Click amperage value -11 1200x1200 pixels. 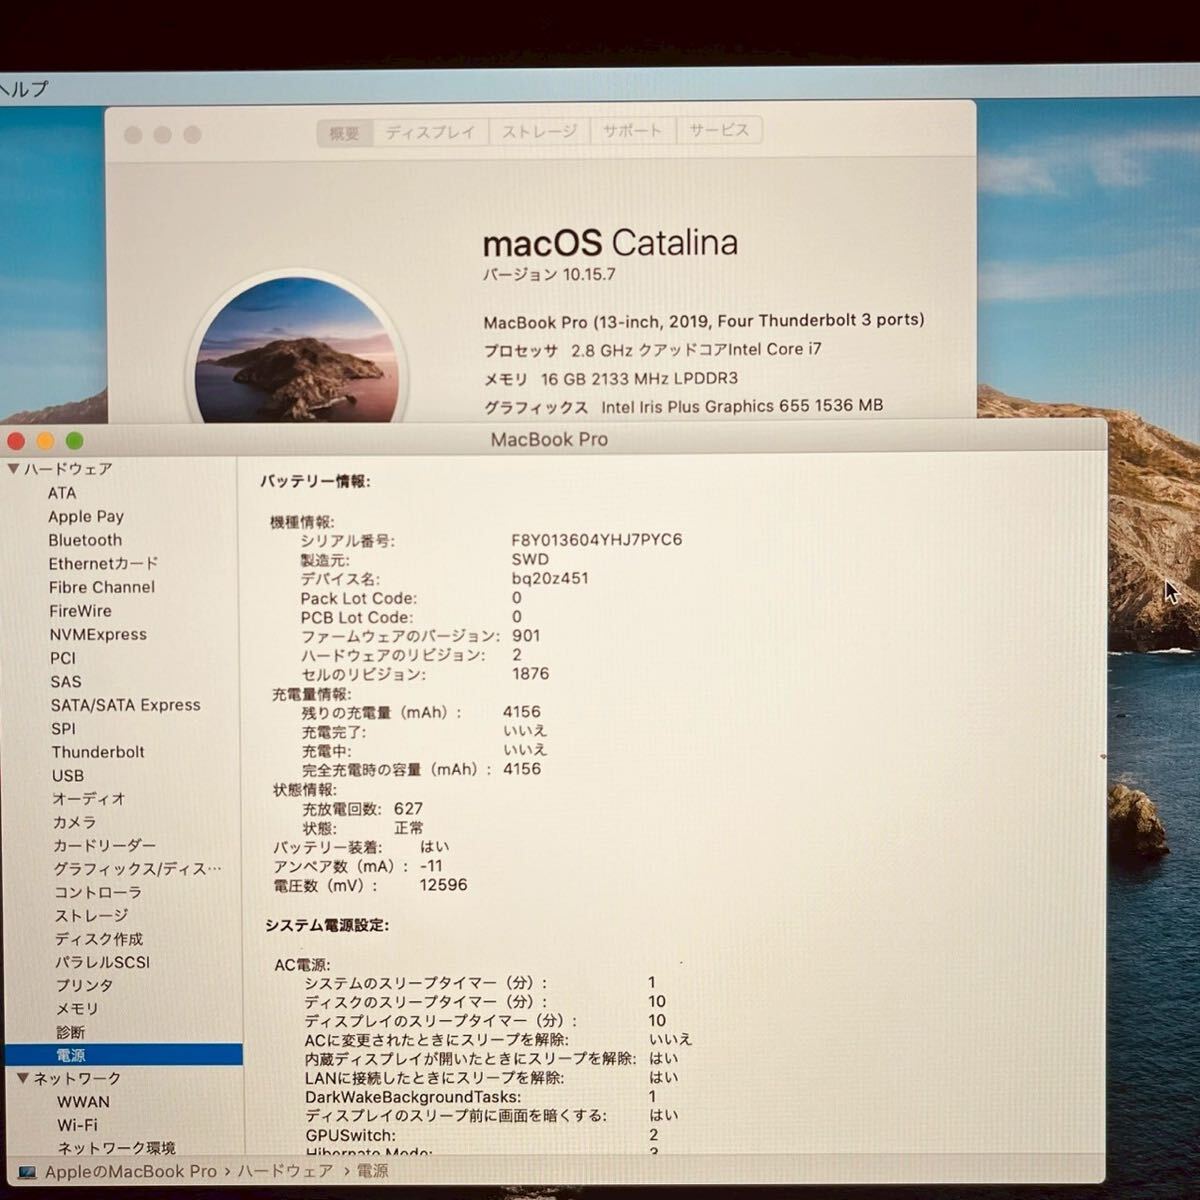(431, 866)
